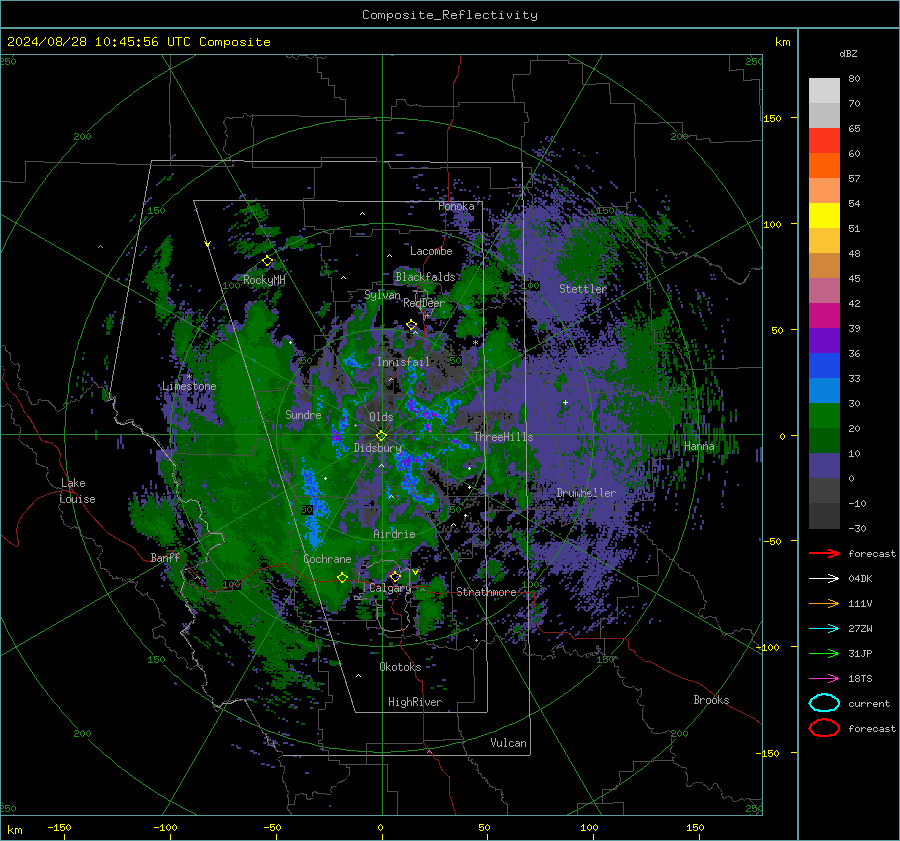900x841 pixels.
Task: Select the 30–20 dBZ green color swatch
Action: pyautogui.click(x=824, y=416)
